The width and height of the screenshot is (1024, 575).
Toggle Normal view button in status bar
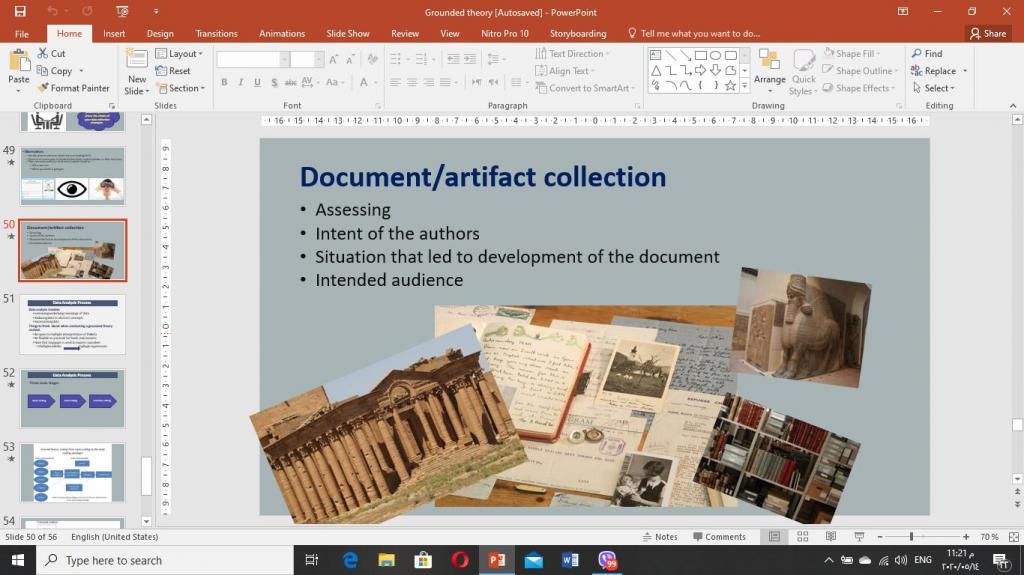pyautogui.click(x=774, y=537)
